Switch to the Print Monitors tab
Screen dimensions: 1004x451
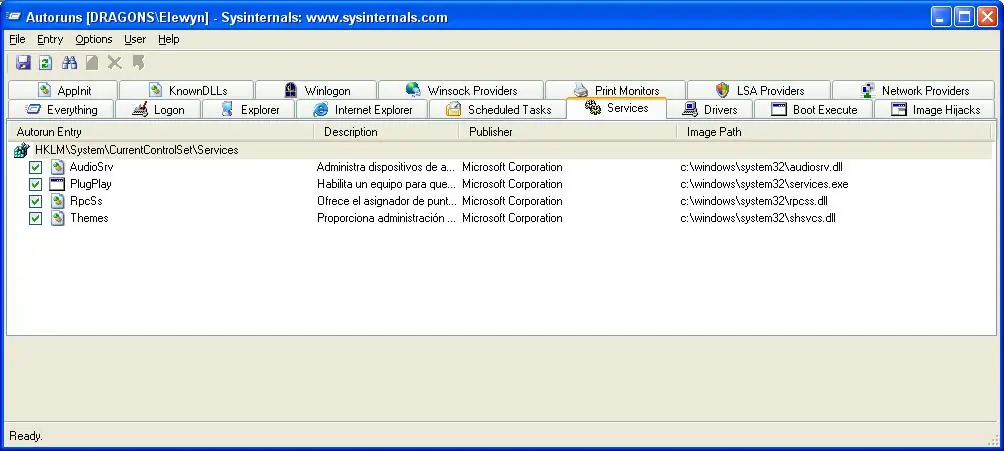point(615,90)
